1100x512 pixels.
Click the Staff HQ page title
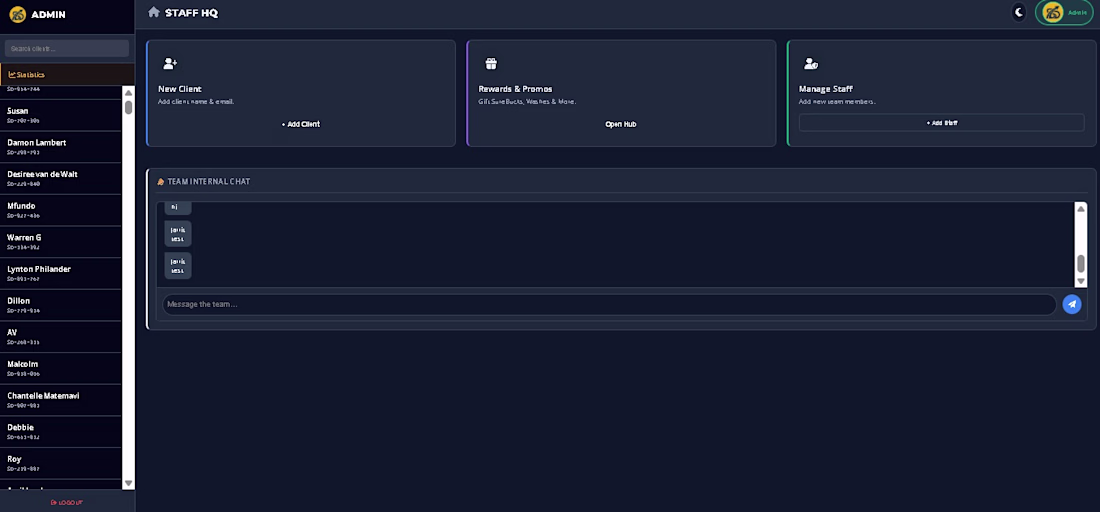(192, 13)
